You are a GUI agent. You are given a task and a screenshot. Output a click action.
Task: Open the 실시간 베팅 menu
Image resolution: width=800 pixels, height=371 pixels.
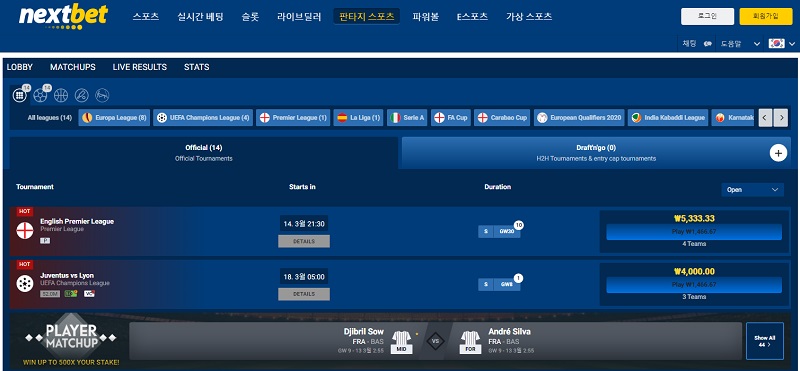tap(200, 16)
